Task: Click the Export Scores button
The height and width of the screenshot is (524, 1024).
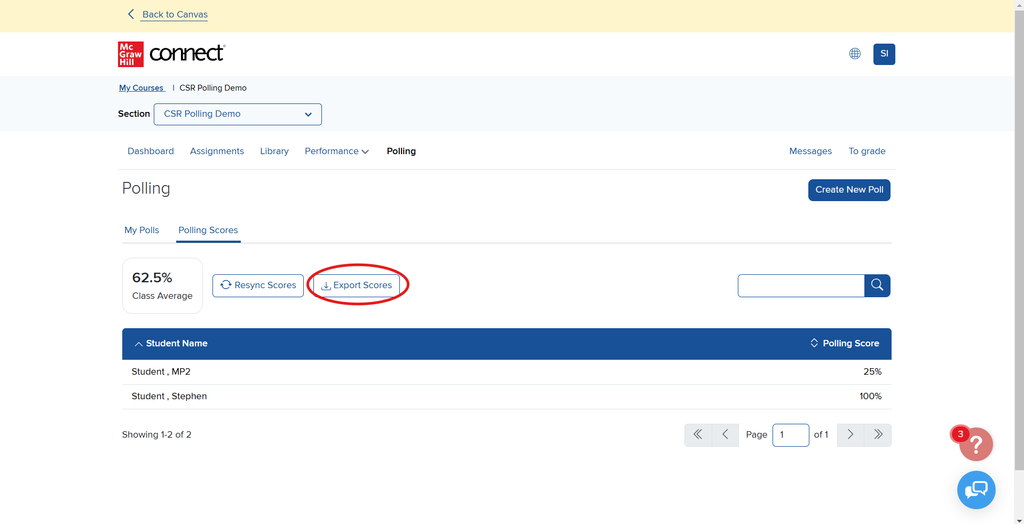Action: 357,286
